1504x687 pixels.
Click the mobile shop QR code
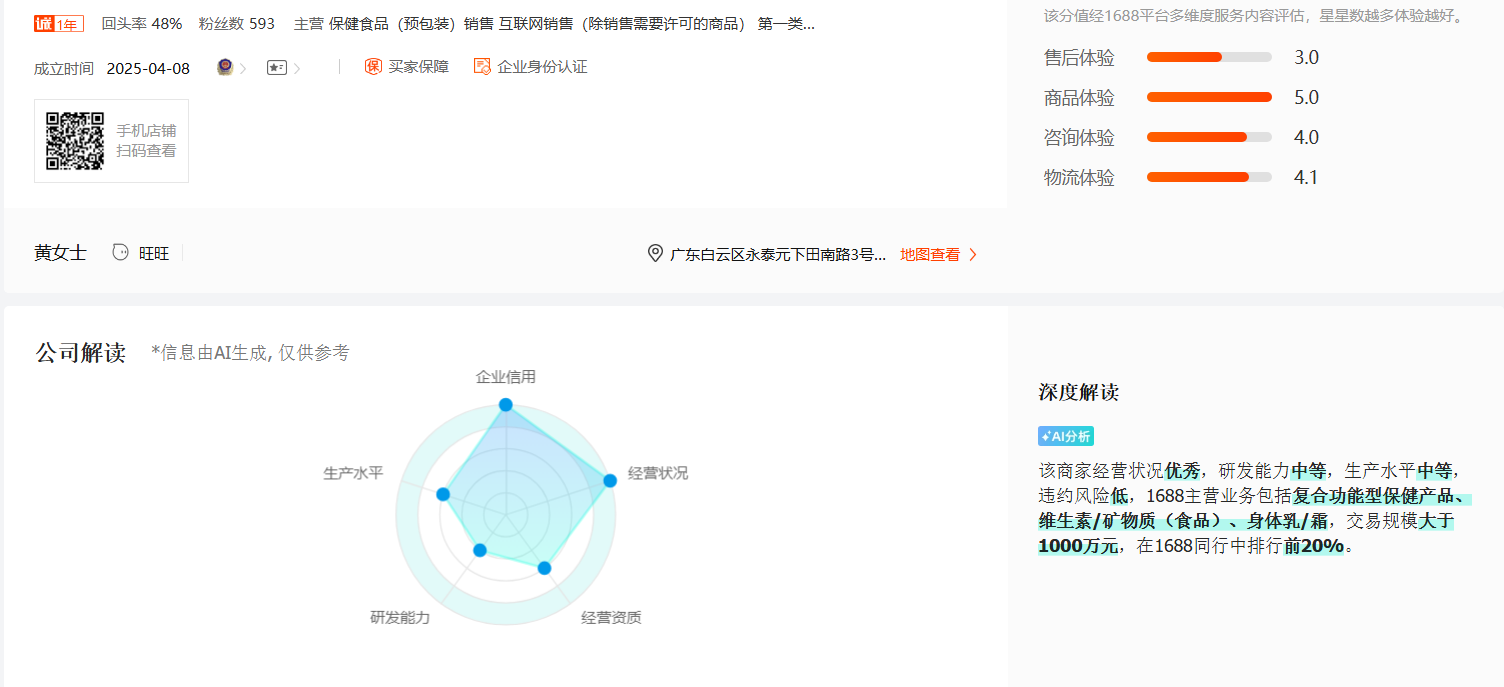(75, 141)
